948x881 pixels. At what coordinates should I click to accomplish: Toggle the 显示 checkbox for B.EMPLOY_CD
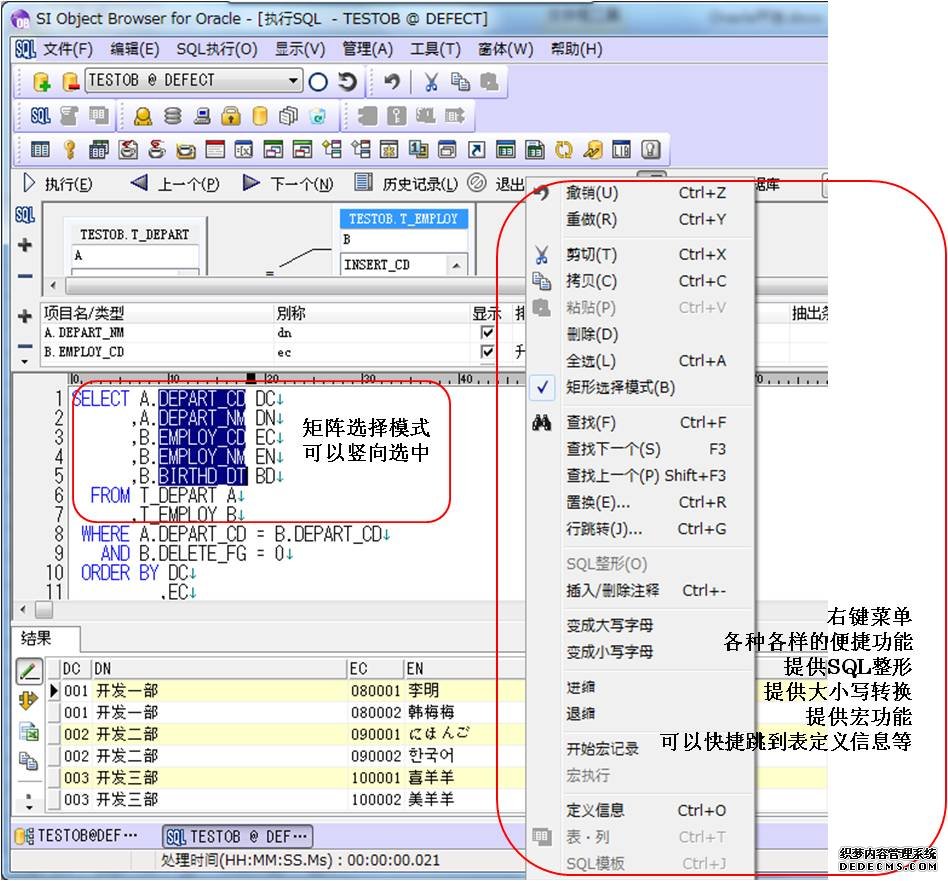tap(488, 352)
